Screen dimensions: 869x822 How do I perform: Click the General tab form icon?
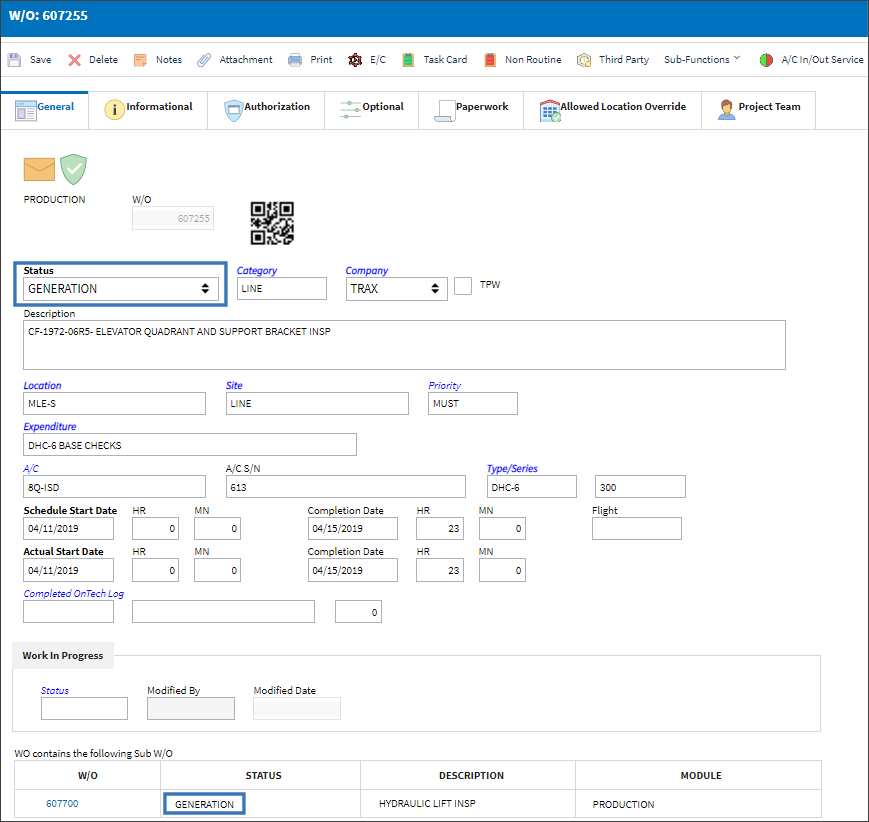25,110
